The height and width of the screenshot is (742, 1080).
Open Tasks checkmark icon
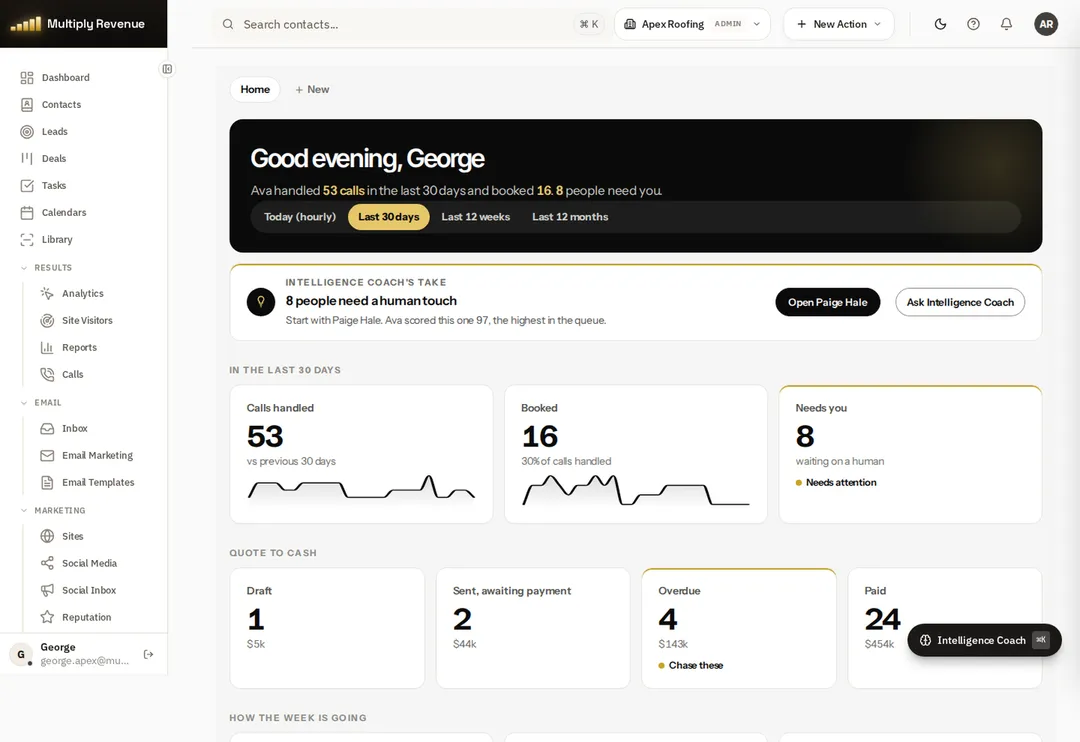coord(27,185)
